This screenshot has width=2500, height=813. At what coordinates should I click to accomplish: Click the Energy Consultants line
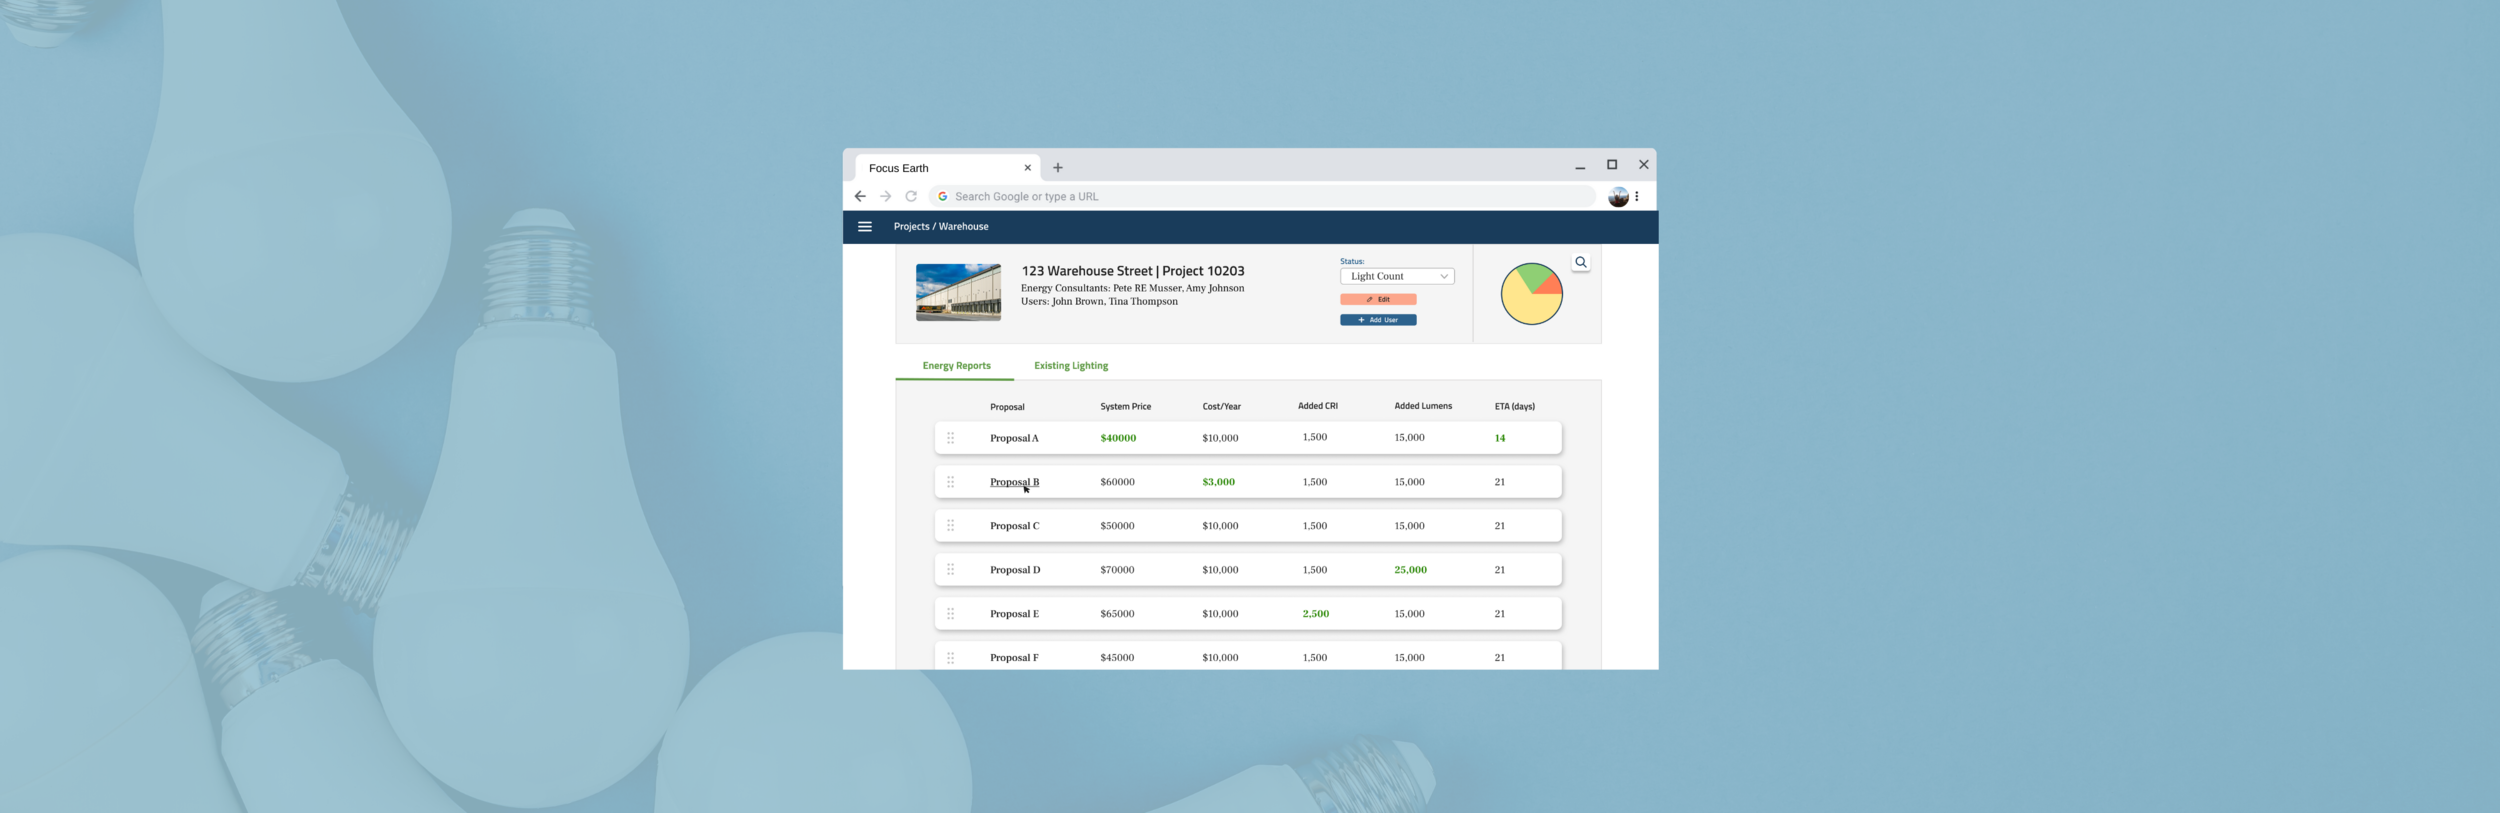click(1132, 288)
